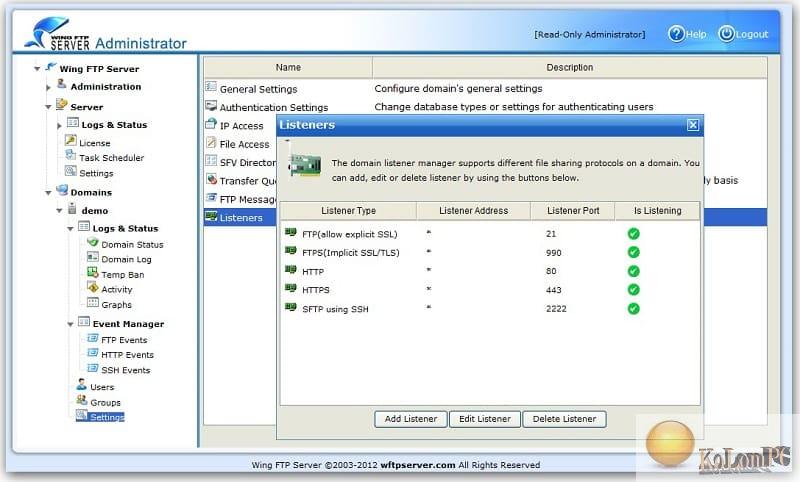Click the Domain Status icon
Screen dimensions: 800x482
point(93,242)
